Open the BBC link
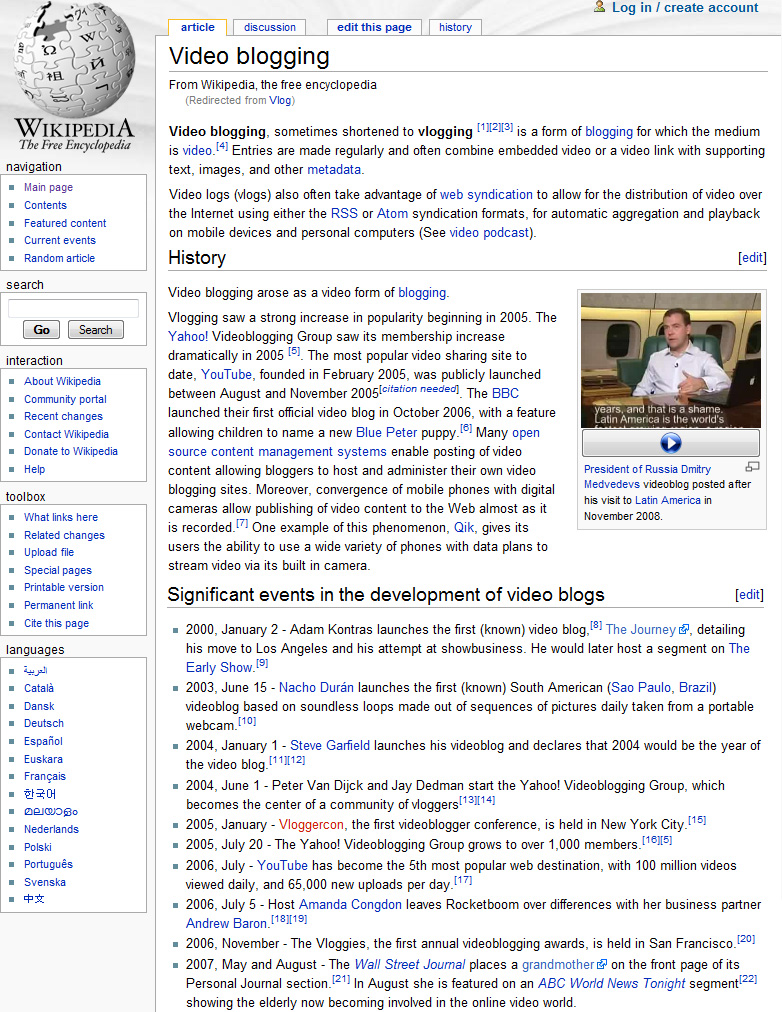The width and height of the screenshot is (782, 1012). coord(505,393)
